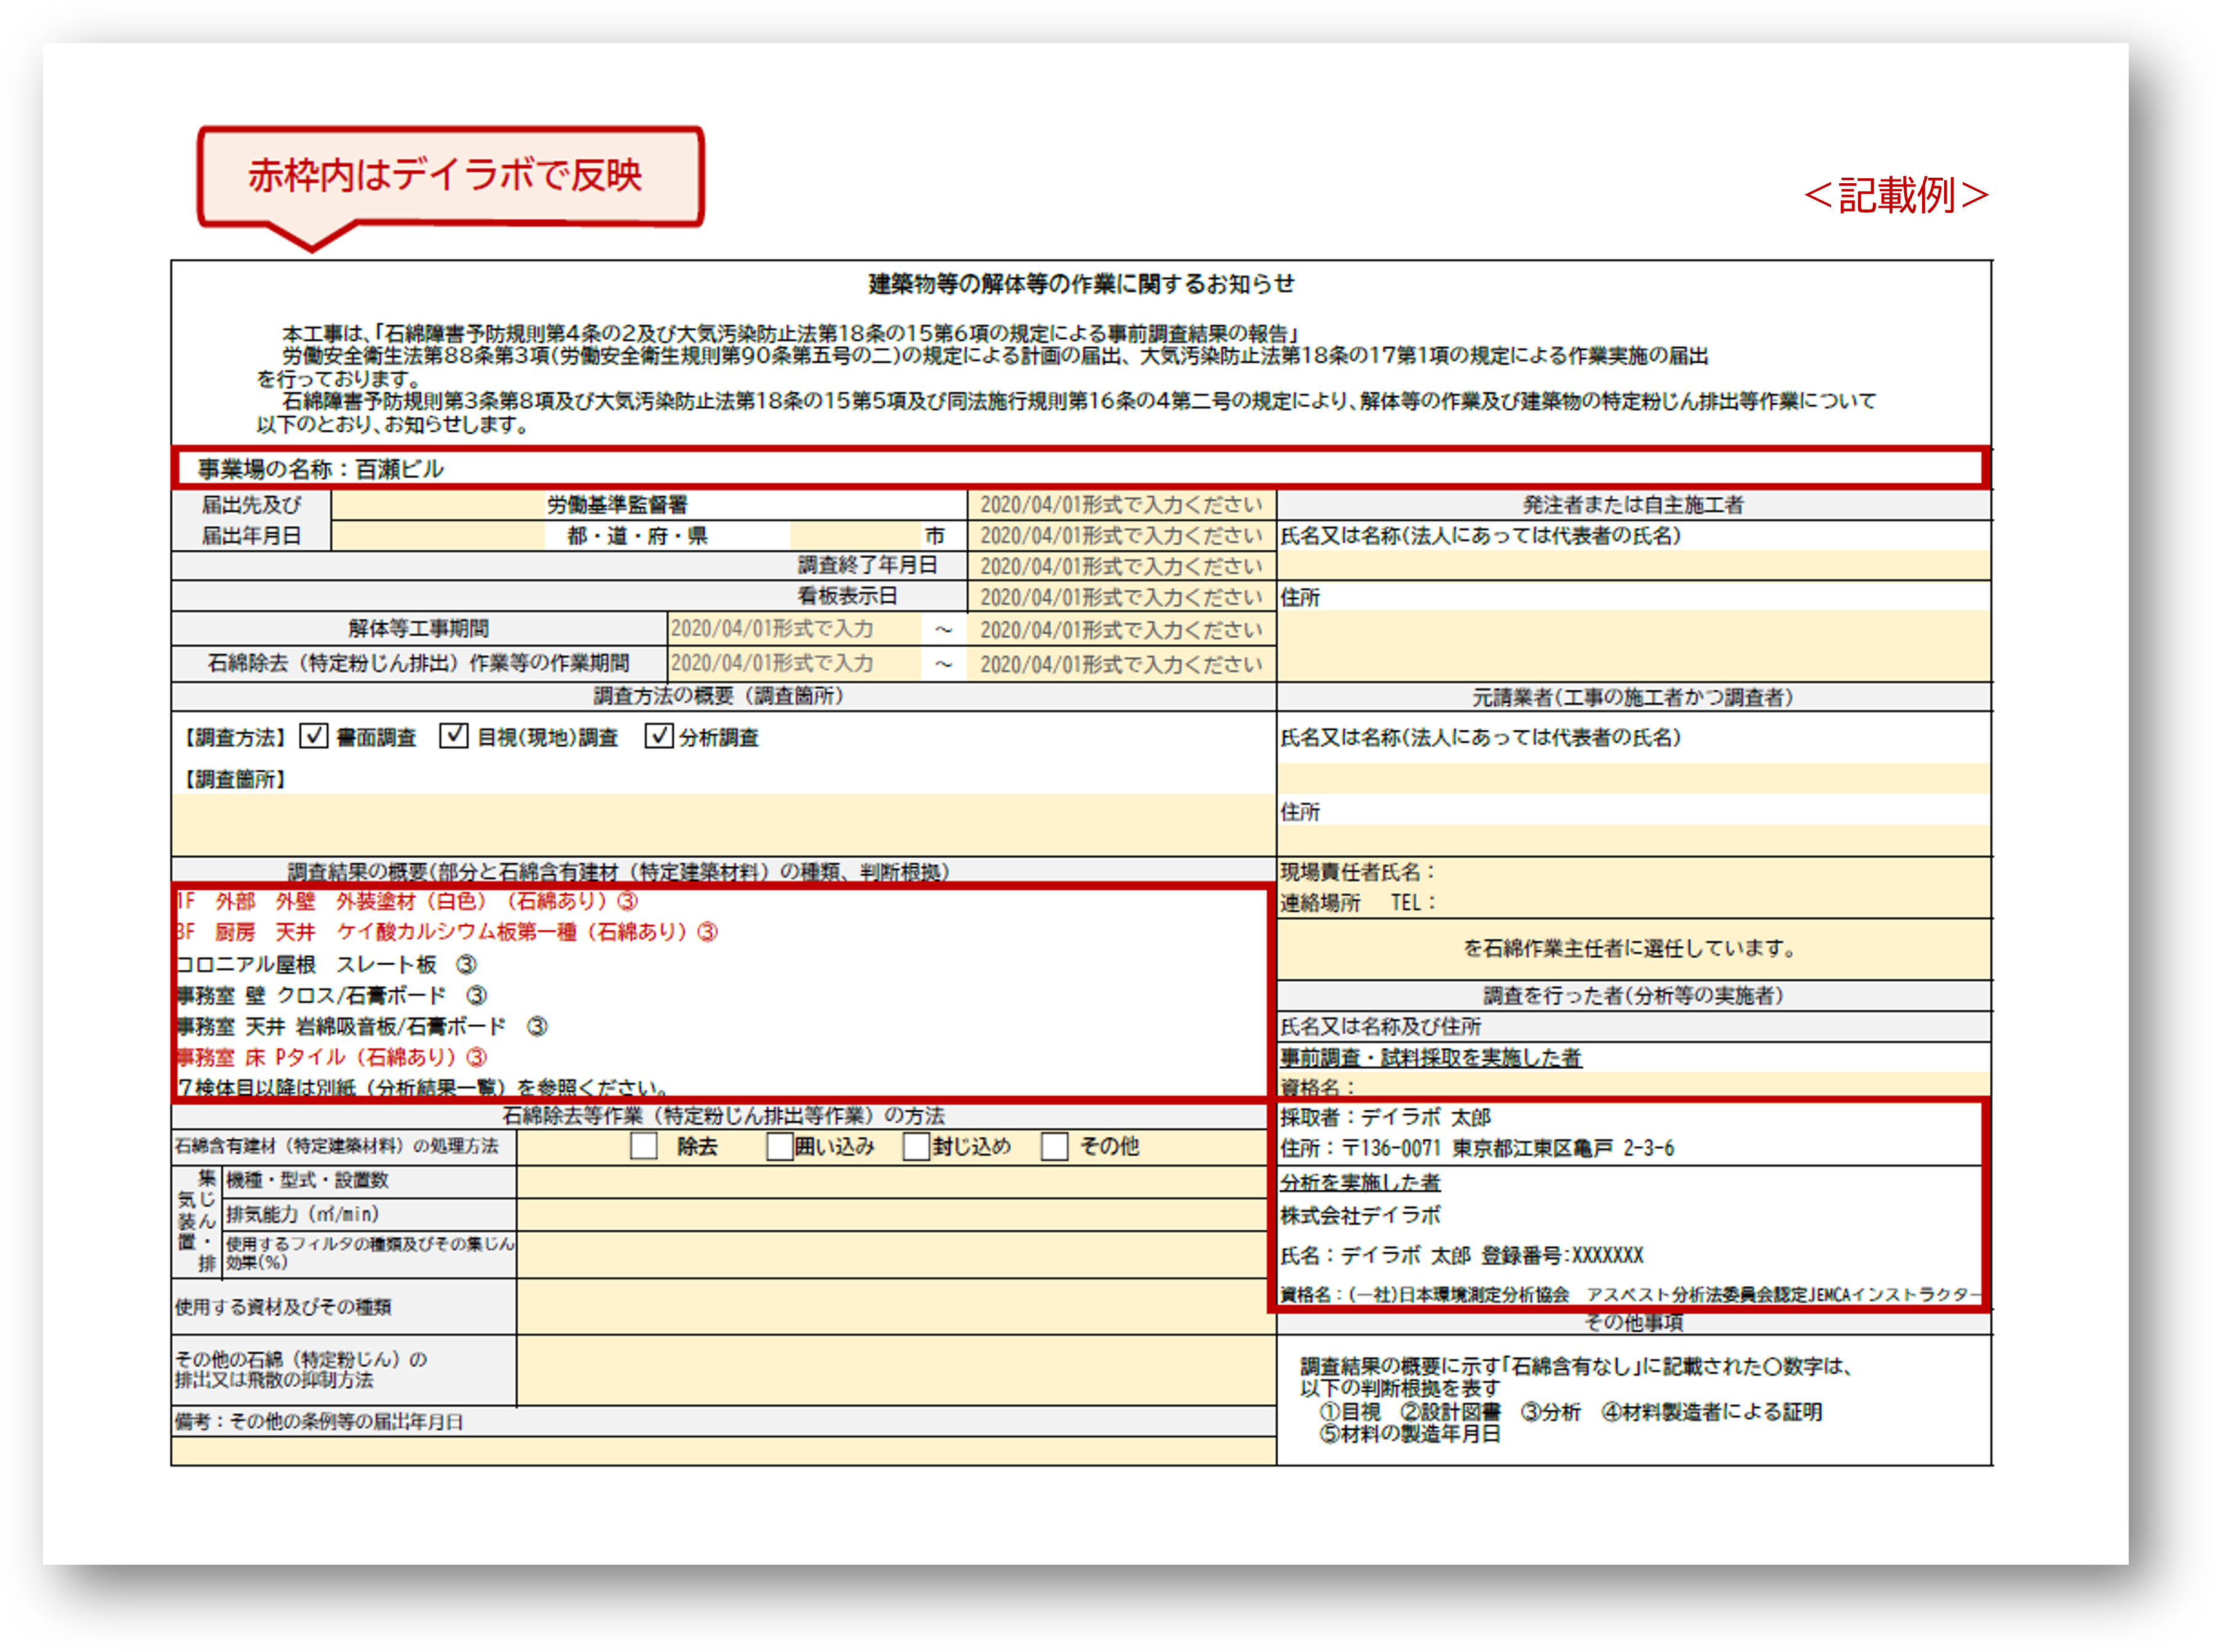Click the 調査箇所 entry area

point(723,824)
